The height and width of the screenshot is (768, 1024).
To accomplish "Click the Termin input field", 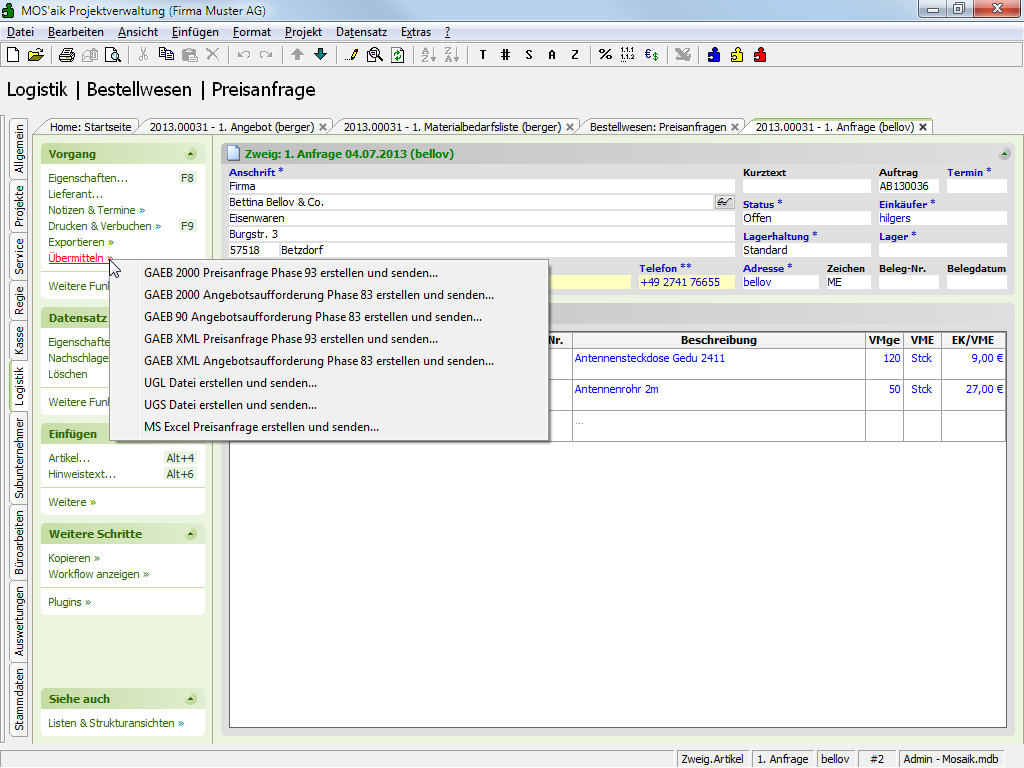I will pos(977,186).
